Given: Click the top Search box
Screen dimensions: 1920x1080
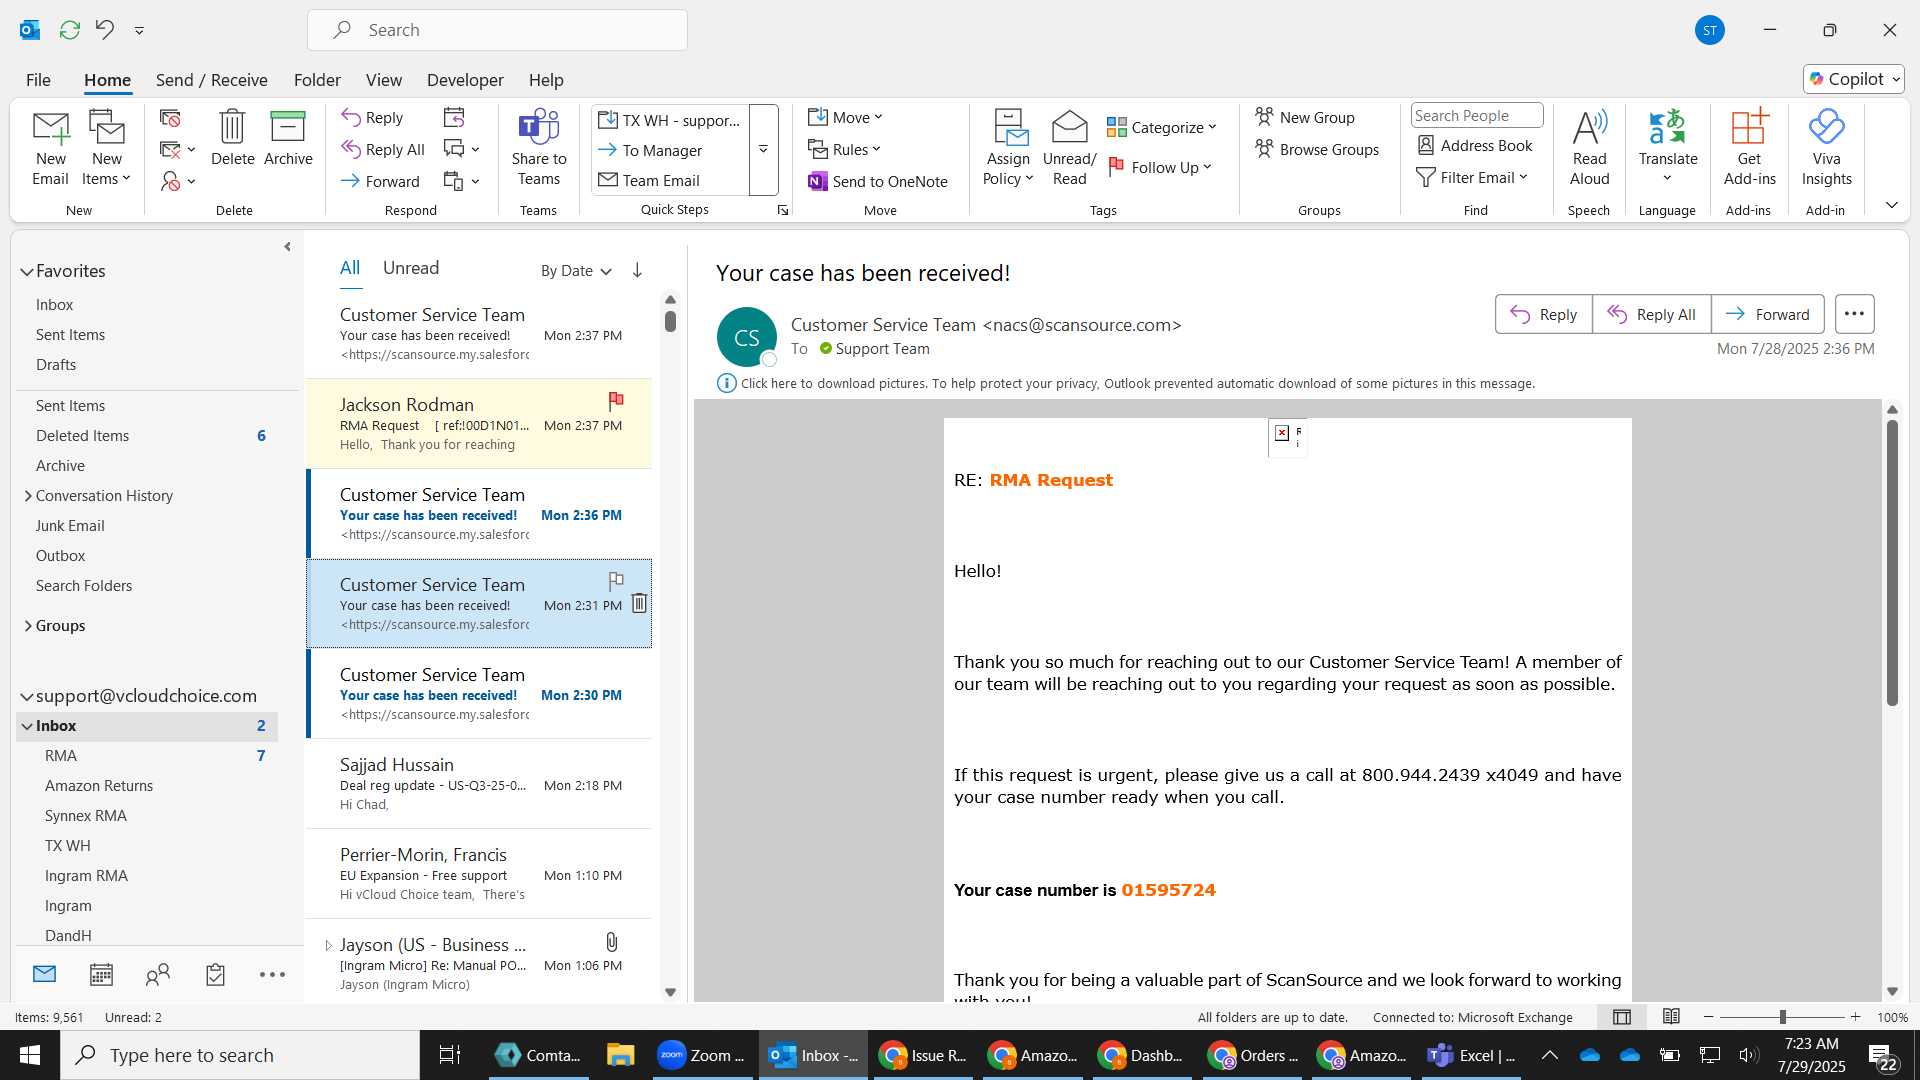Looking at the screenshot, I should tap(497, 30).
